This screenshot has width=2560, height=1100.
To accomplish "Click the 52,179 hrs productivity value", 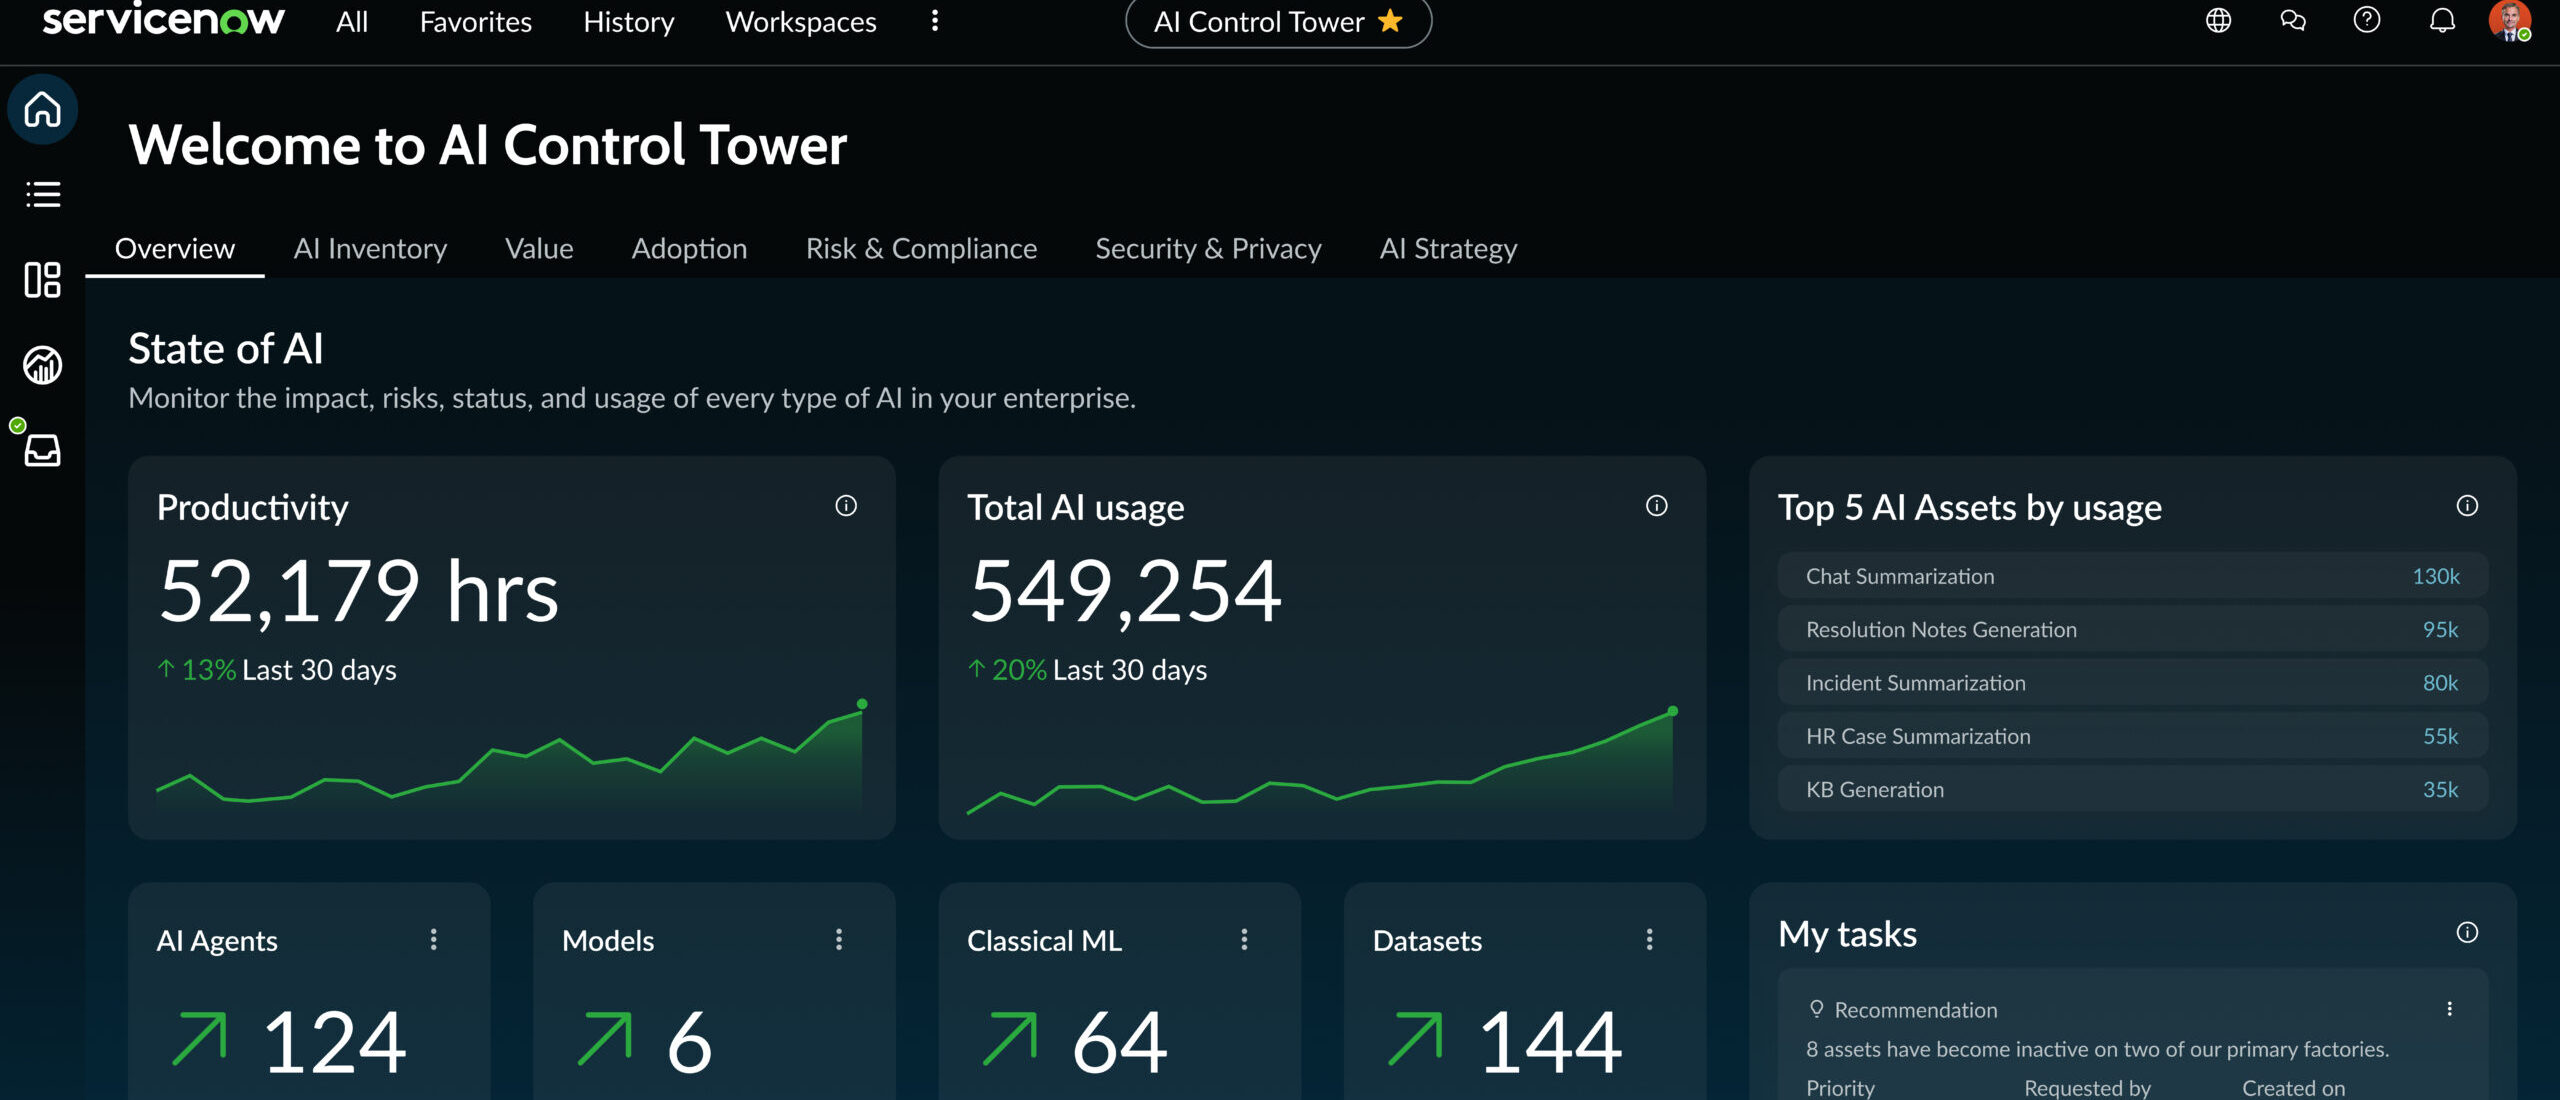I will click(x=358, y=591).
